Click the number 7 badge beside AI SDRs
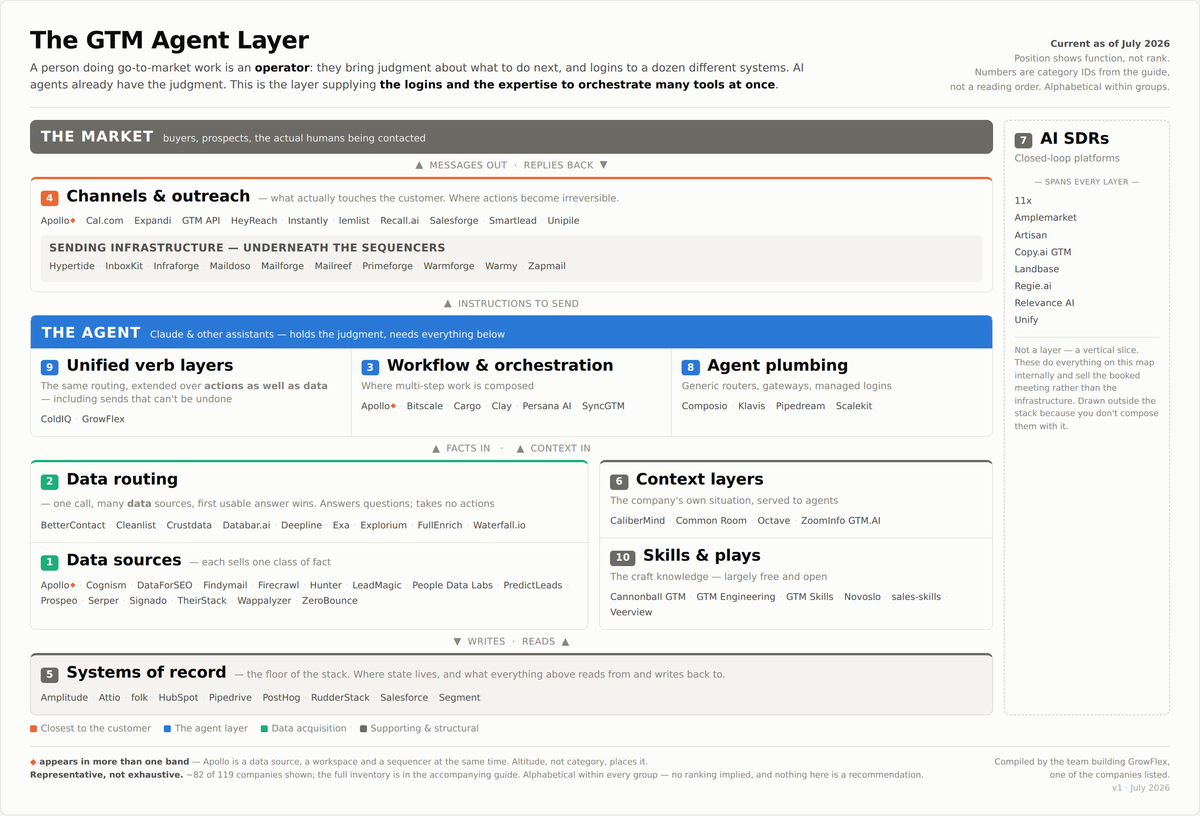The image size is (1200, 816). click(1023, 140)
